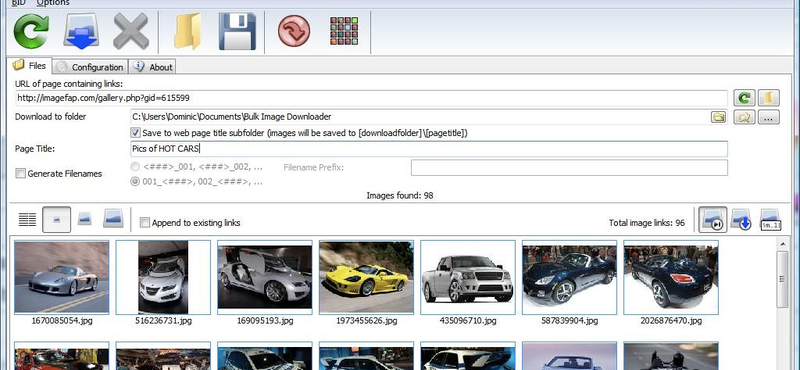Screen dimensions: 800x370
Task: Click the red circular arrow toolbar icon
Action: 294,31
